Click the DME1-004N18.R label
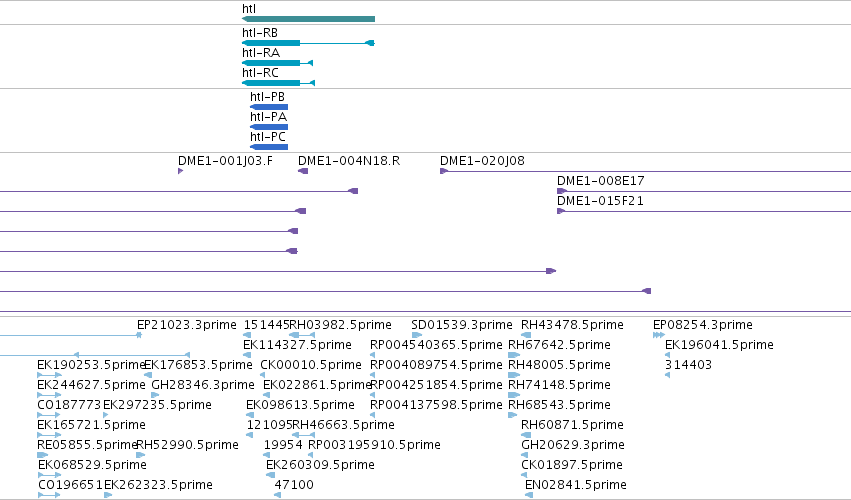 (349, 161)
